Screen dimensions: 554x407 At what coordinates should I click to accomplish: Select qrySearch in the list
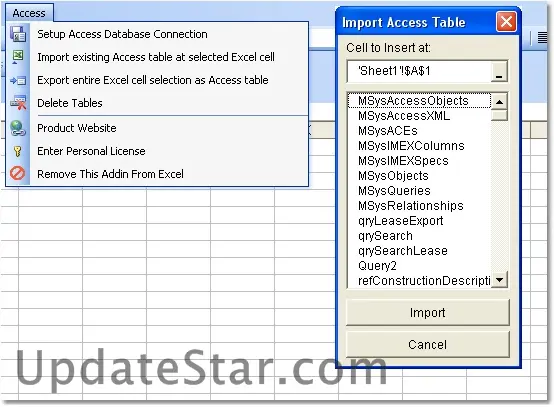click(419, 236)
